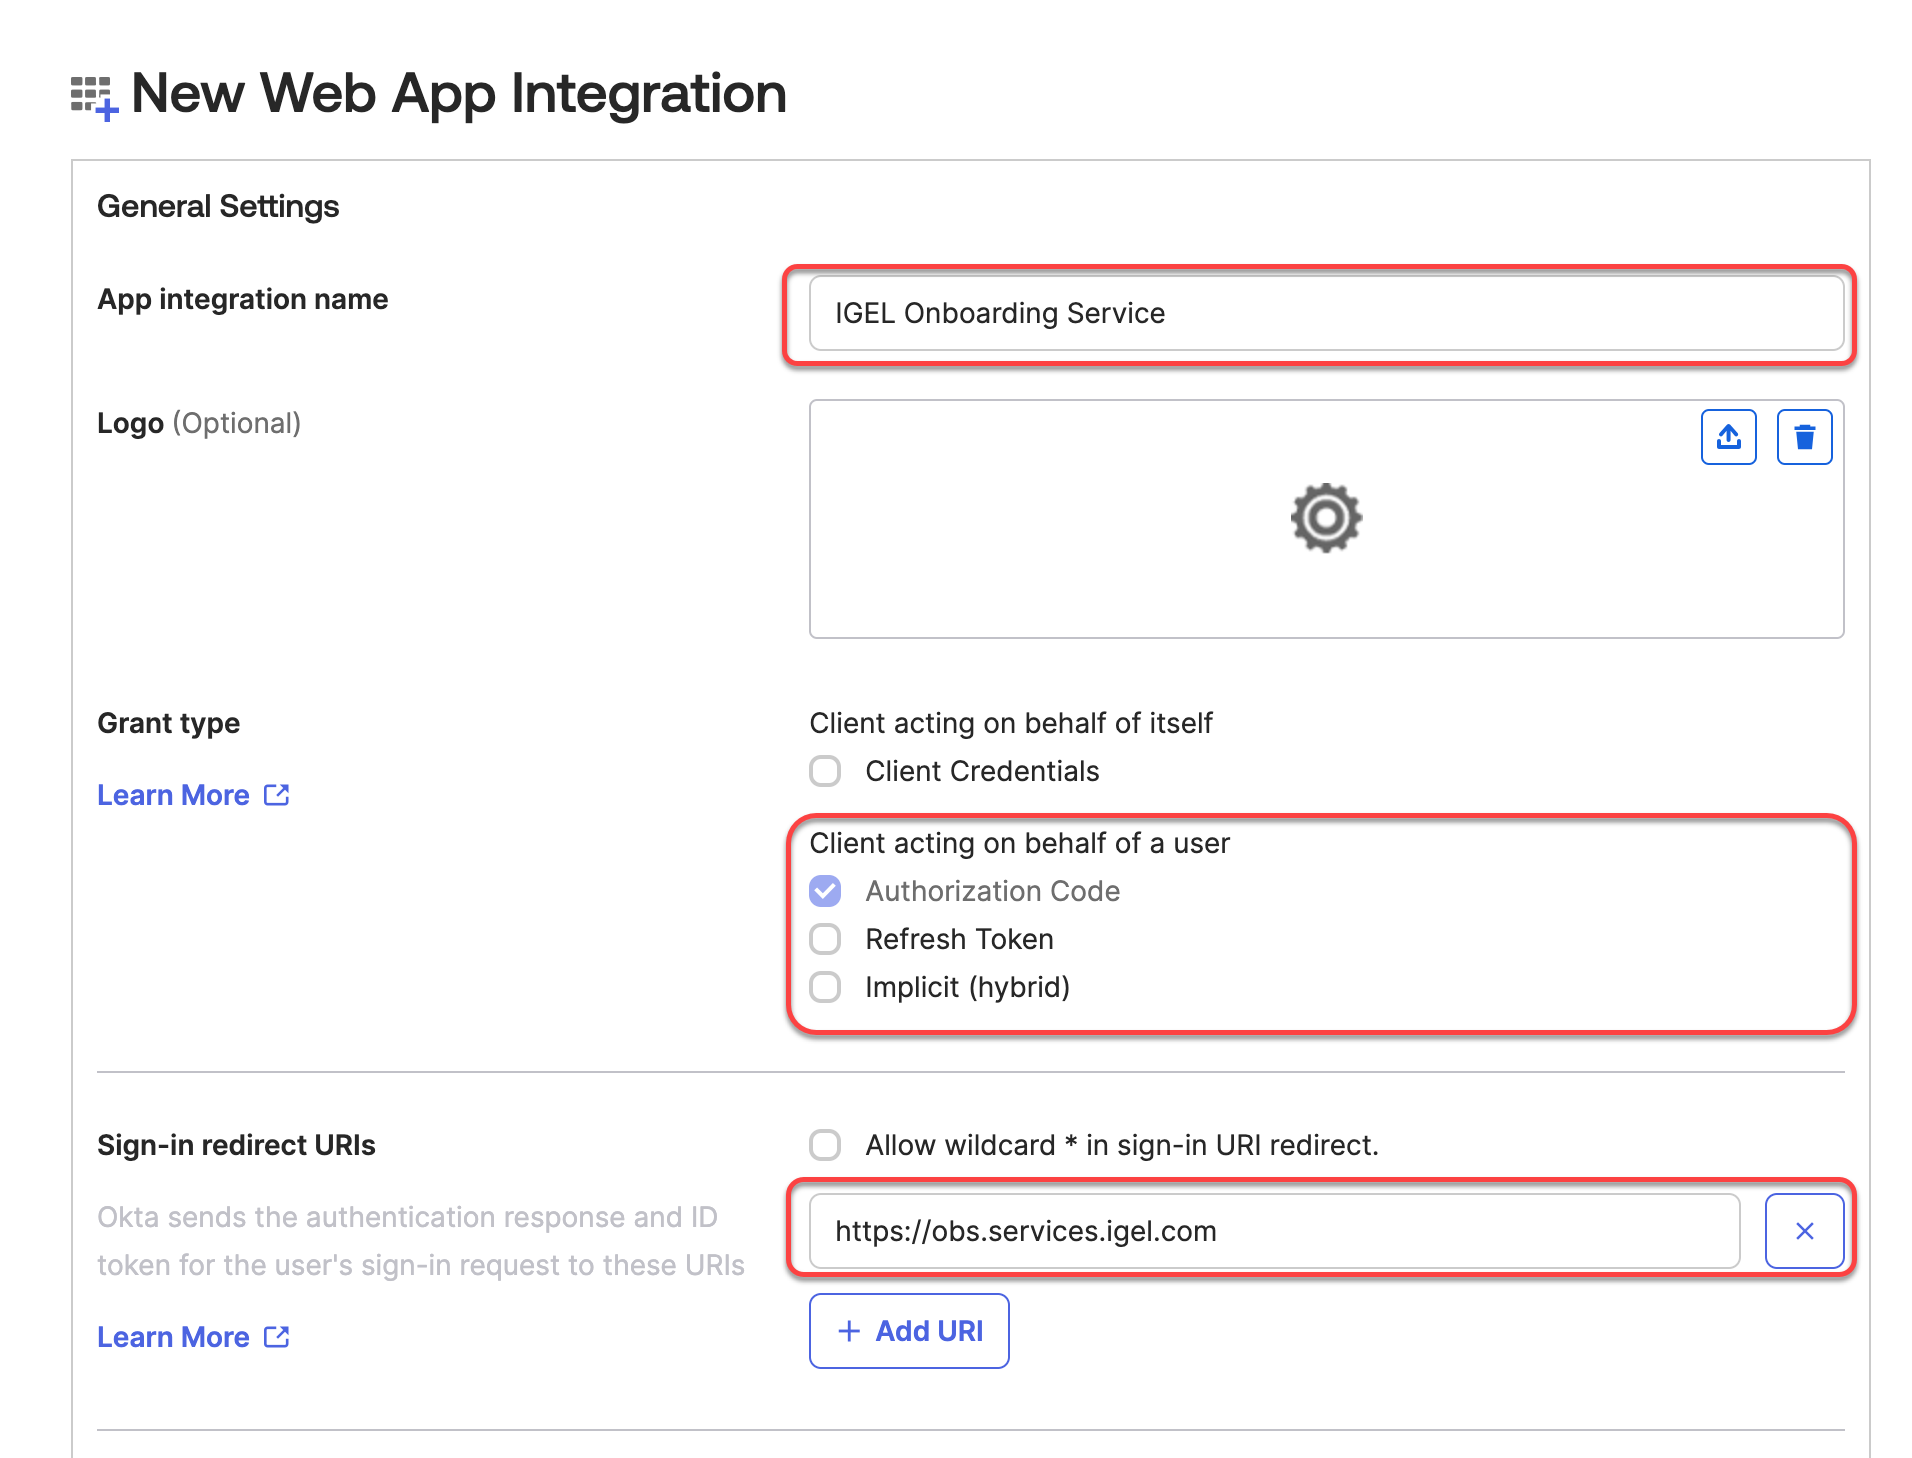Click the New Web App Integration title
This screenshot has height=1458, width=1912.
pos(458,94)
